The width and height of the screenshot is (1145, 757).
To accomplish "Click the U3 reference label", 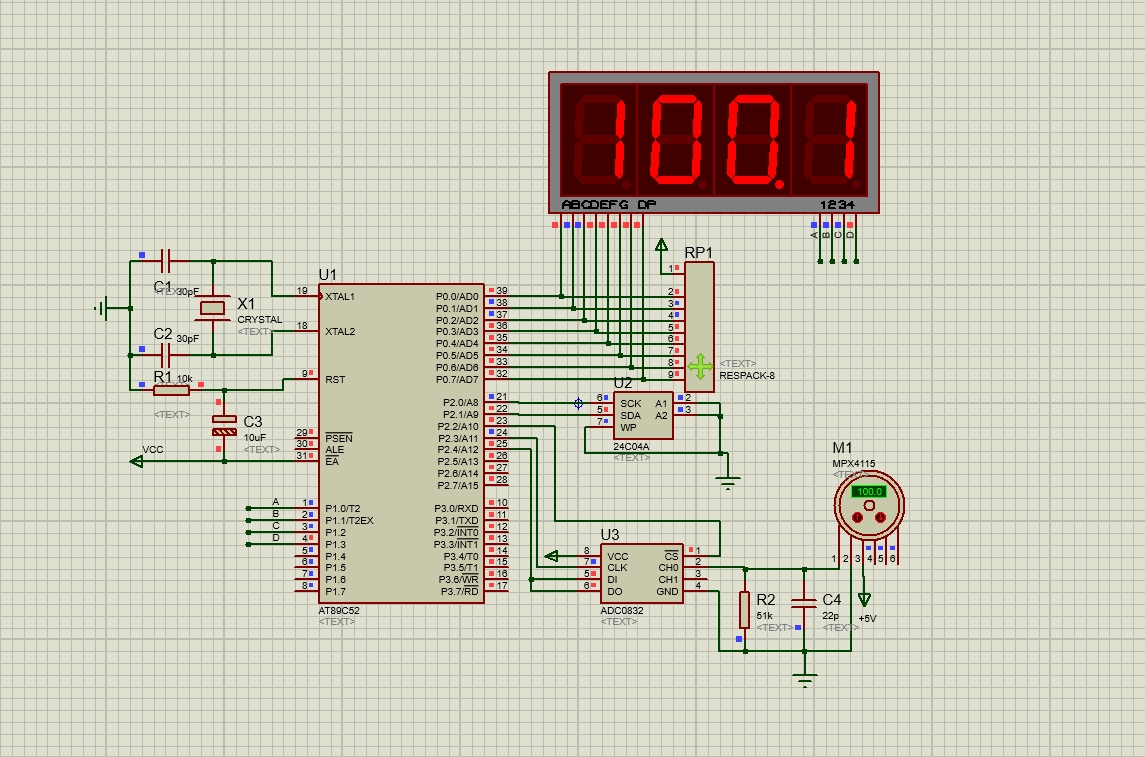I will tap(610, 534).
